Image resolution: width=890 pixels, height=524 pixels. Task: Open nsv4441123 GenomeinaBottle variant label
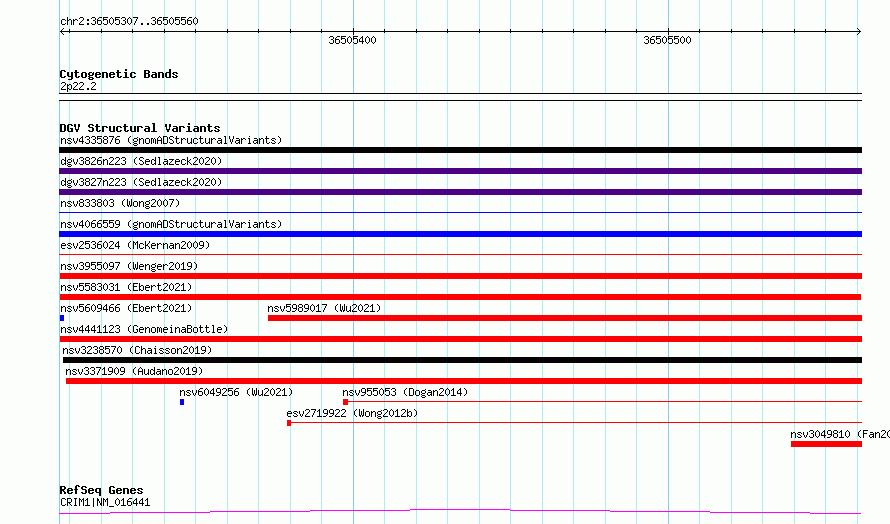tap(144, 329)
